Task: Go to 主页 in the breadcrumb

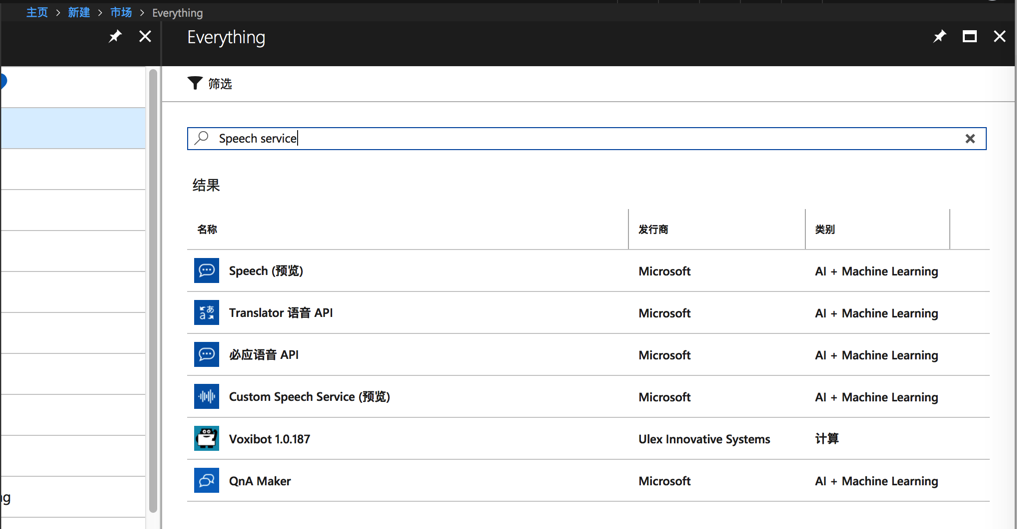Action: [37, 13]
